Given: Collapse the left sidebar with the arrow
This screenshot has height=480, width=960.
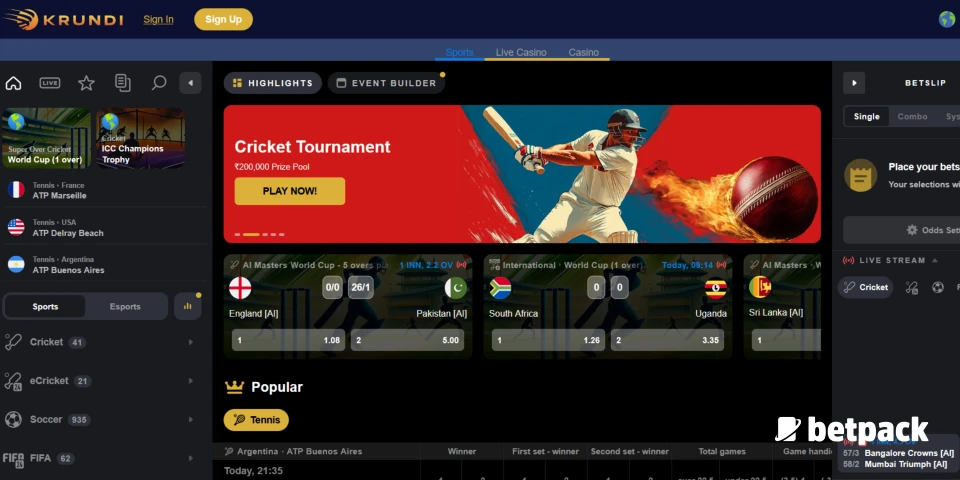Looking at the screenshot, I should 190,83.
